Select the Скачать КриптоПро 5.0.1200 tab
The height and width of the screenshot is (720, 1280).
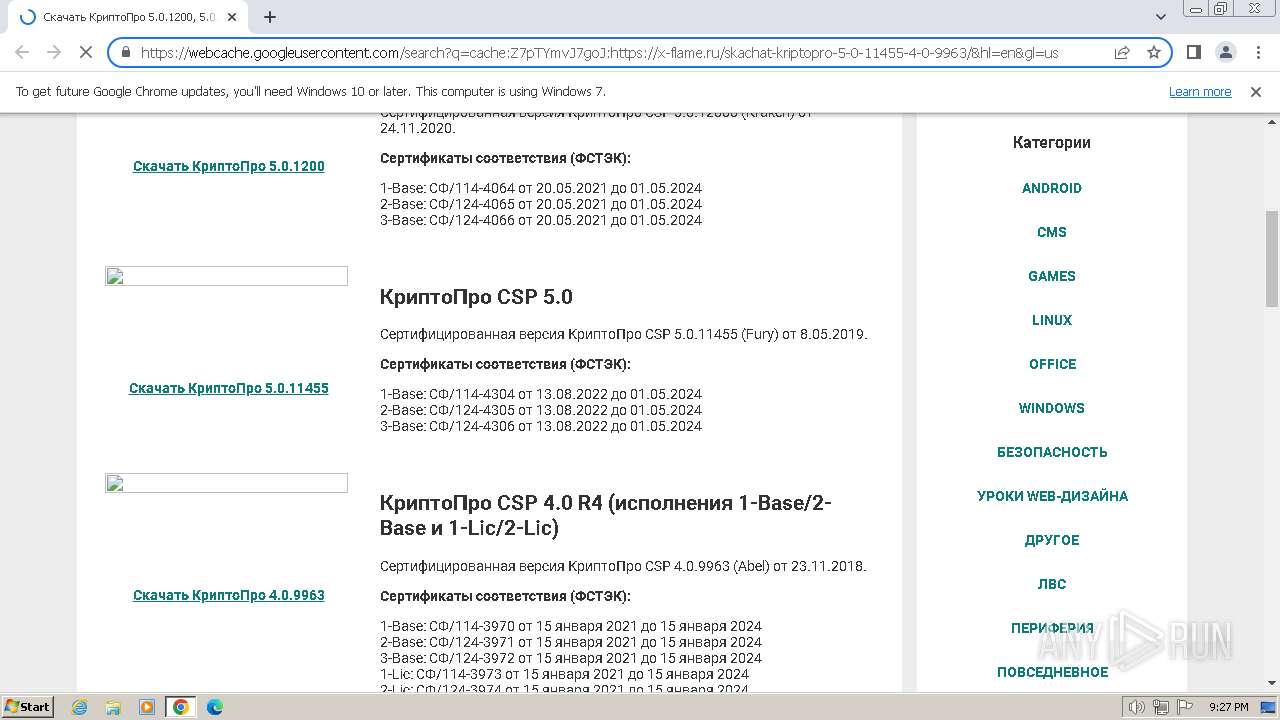click(128, 17)
